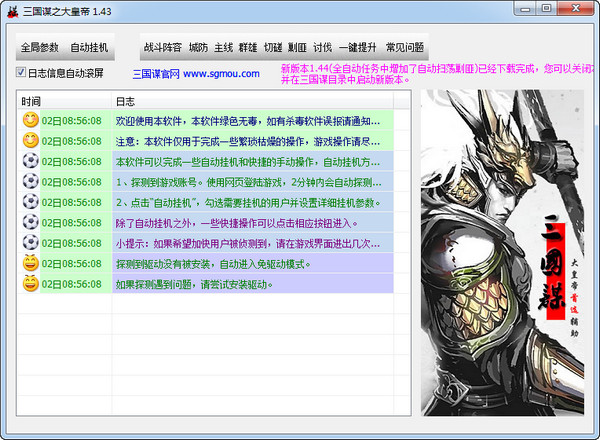The width and height of the screenshot is (600, 440).
Task: Minimize the 三国谋之大皇帝 window
Action: pyautogui.click(x=525, y=8)
